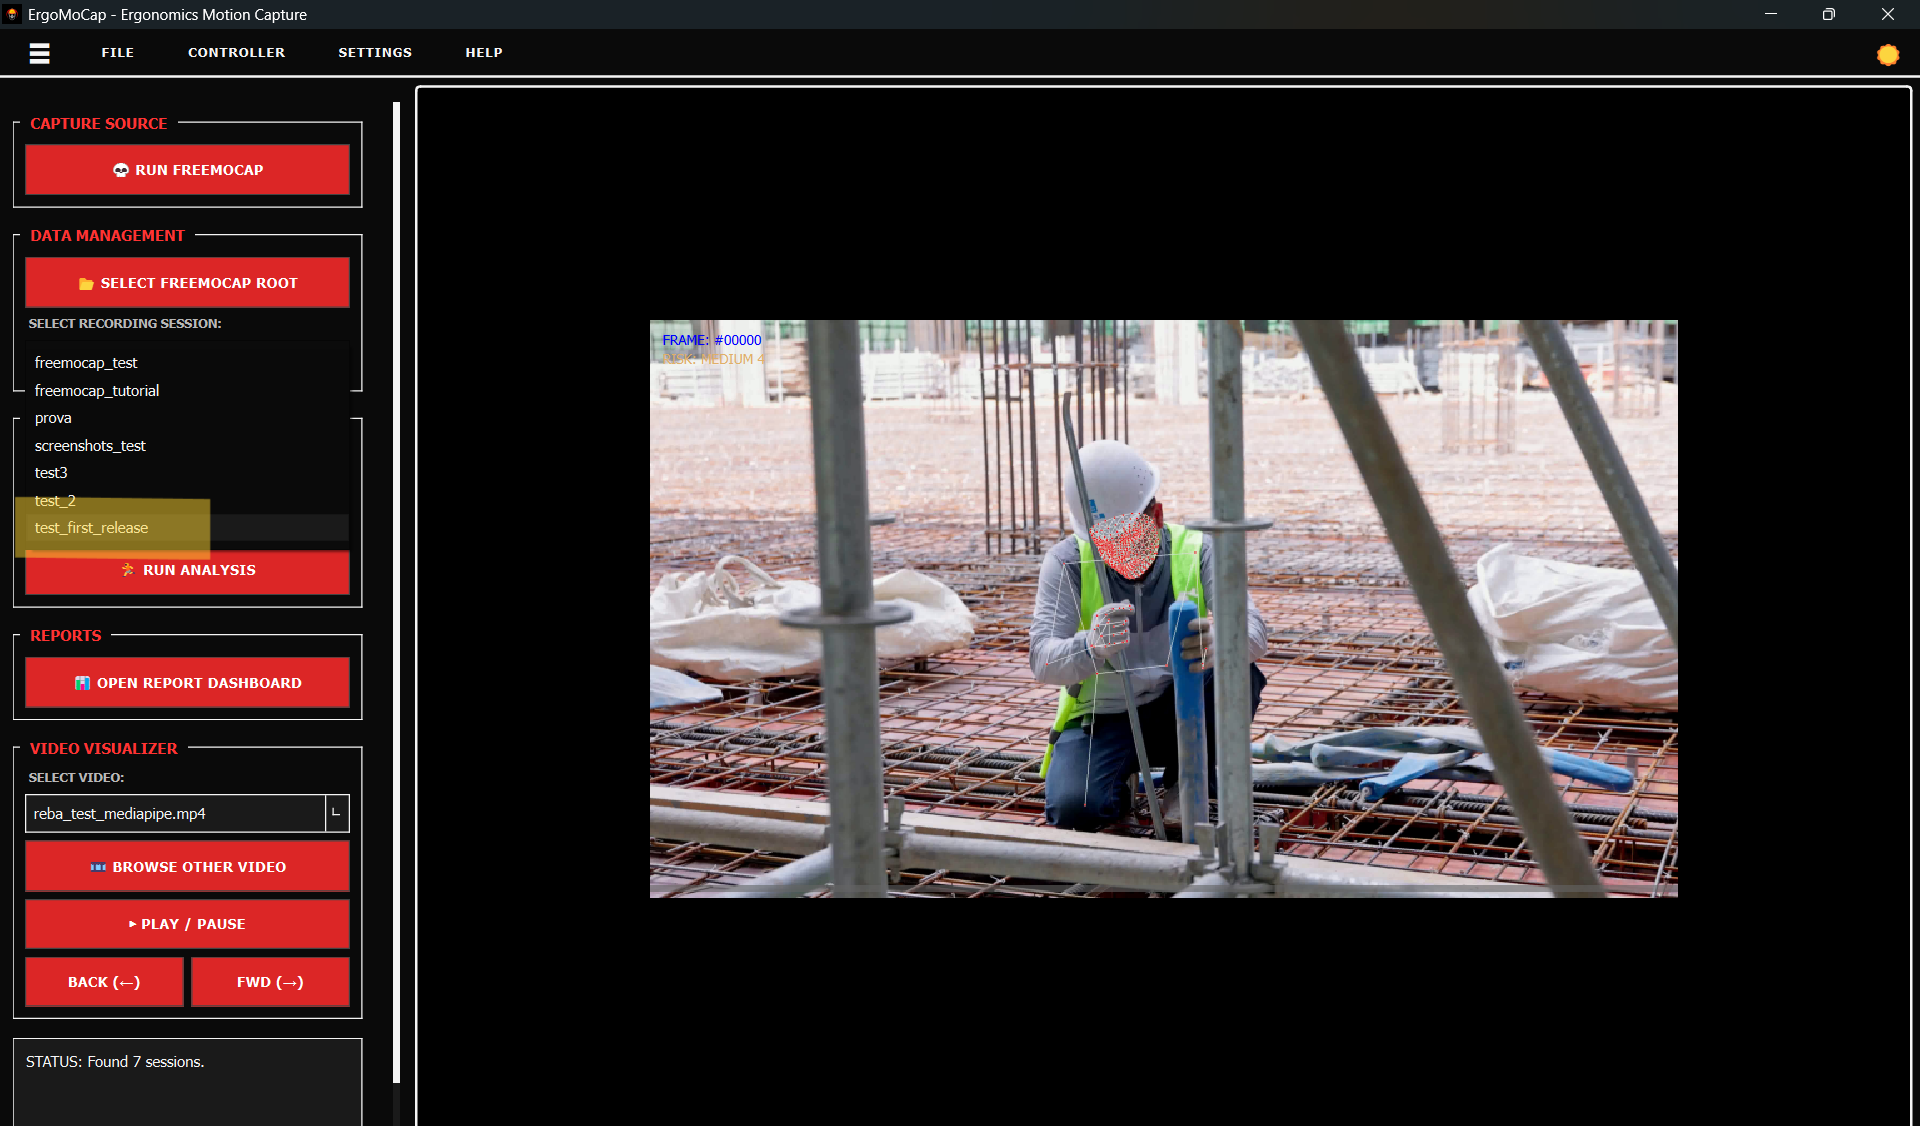The height and width of the screenshot is (1126, 1920).
Task: Select the screenshots_test session
Action: [187, 446]
